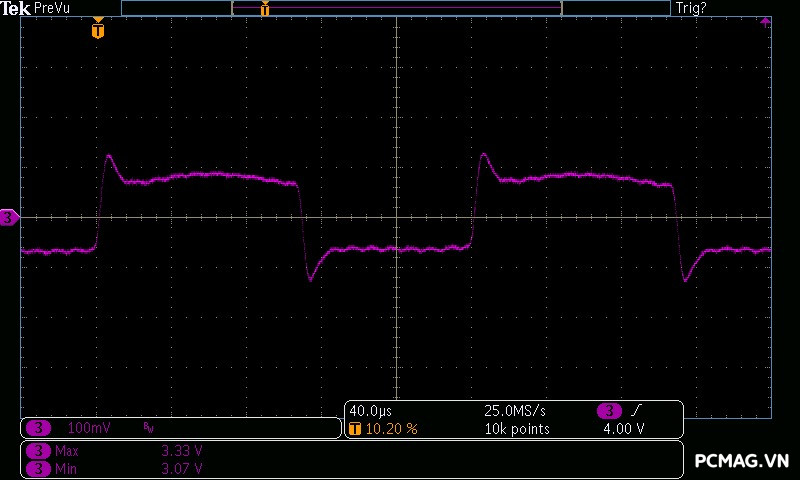Click the channel 3 ground reference marker
Viewport: 800px width, 480px height.
point(9,217)
